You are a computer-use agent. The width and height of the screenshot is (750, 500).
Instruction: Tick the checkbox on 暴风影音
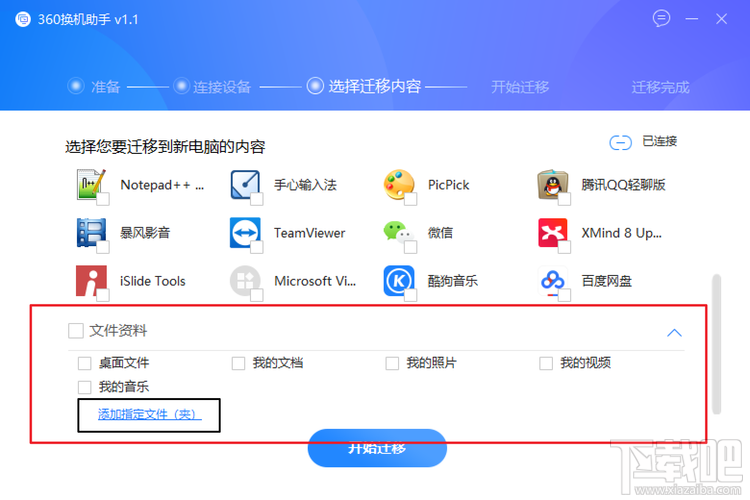point(103,247)
